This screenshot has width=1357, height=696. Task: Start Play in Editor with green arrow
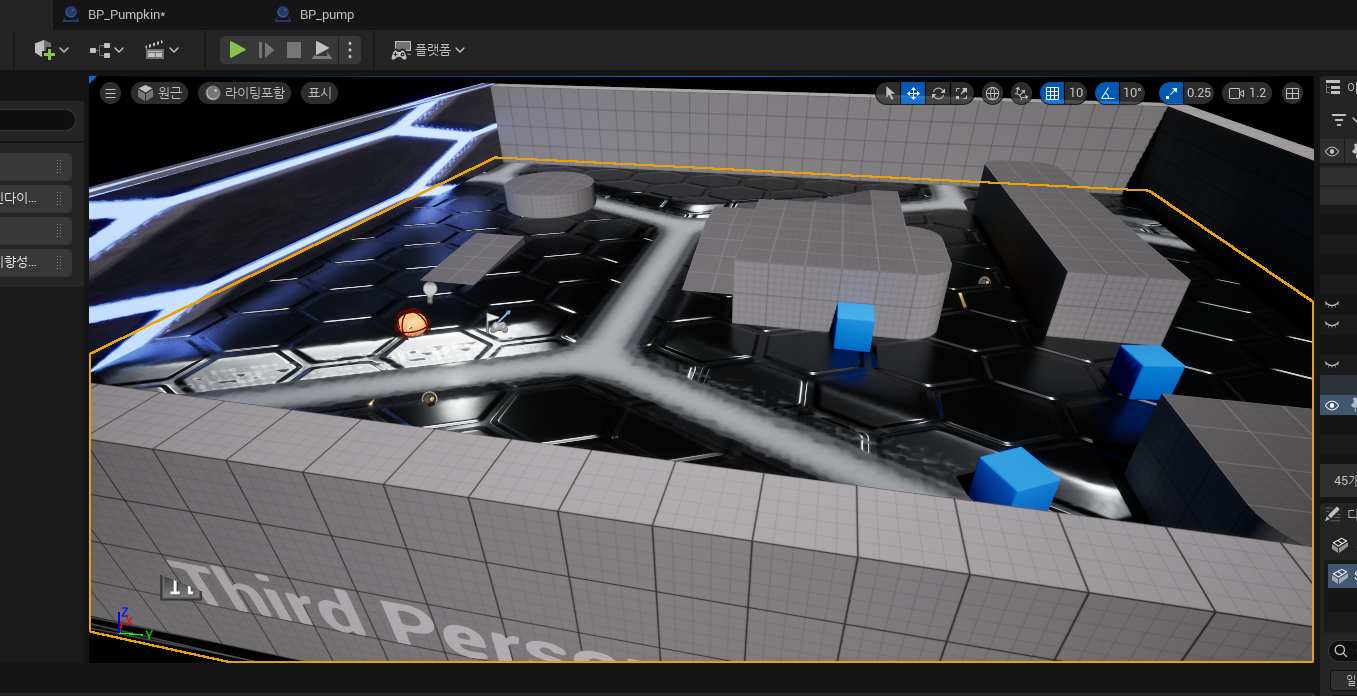pos(237,49)
